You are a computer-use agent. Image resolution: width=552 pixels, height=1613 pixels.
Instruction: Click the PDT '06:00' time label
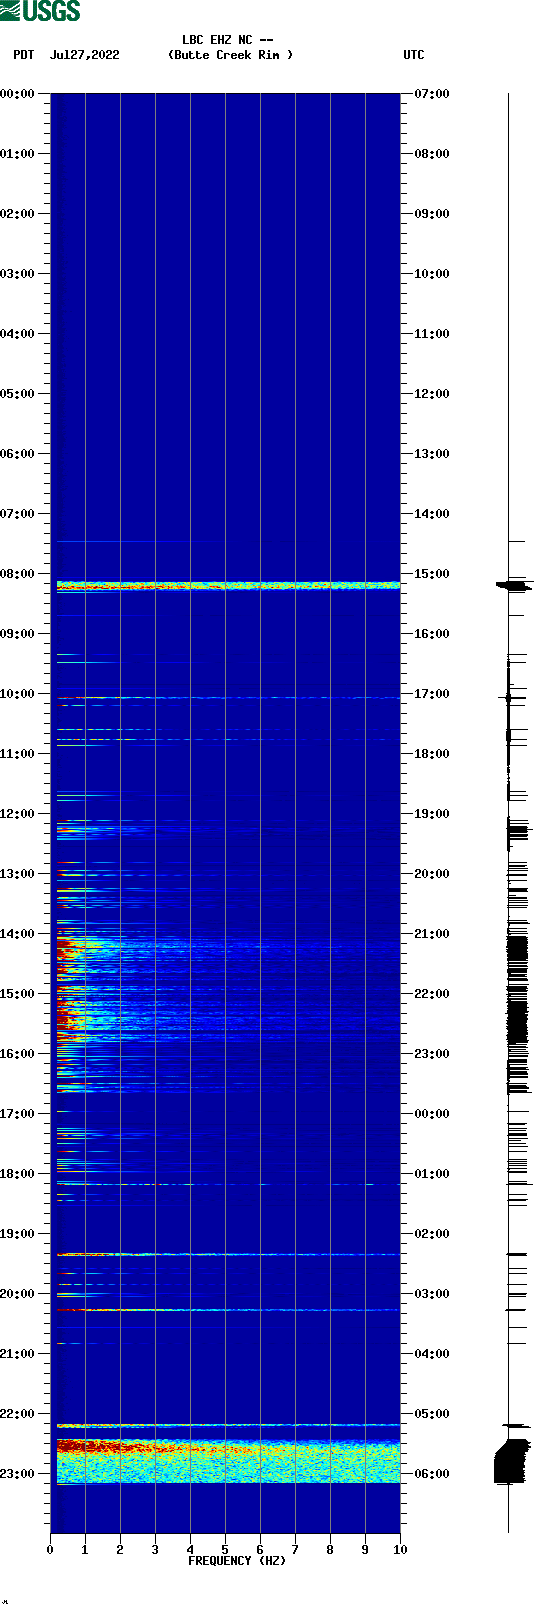(18, 454)
